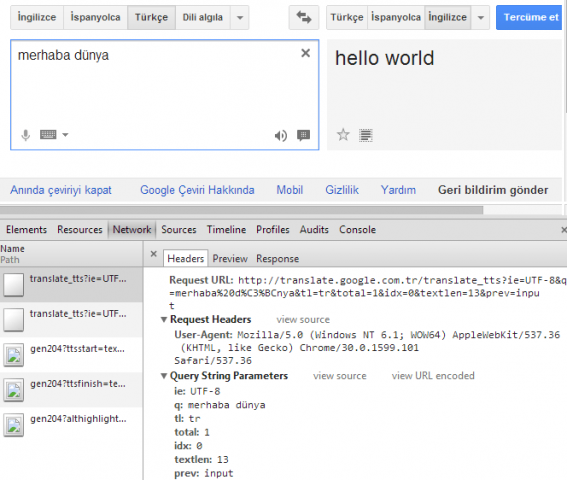
Task: Clear the source text with X
Action: pos(306,53)
